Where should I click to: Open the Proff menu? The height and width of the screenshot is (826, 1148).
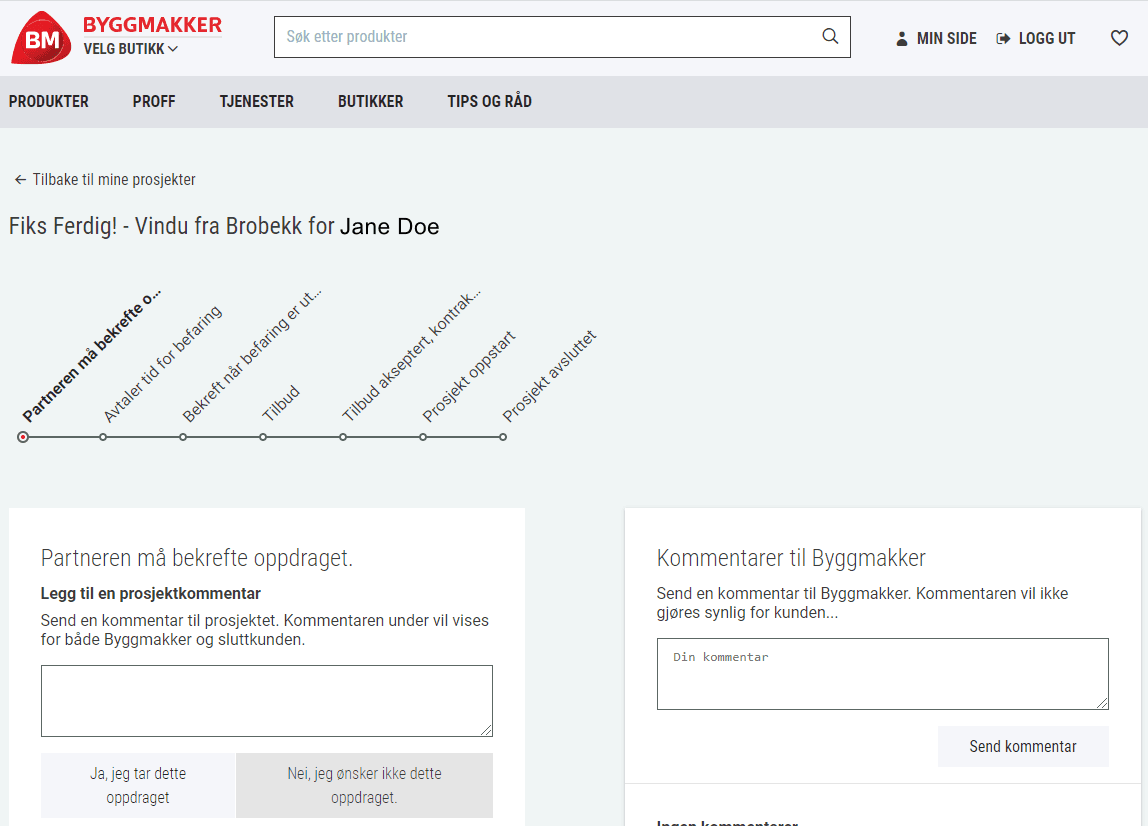(154, 102)
